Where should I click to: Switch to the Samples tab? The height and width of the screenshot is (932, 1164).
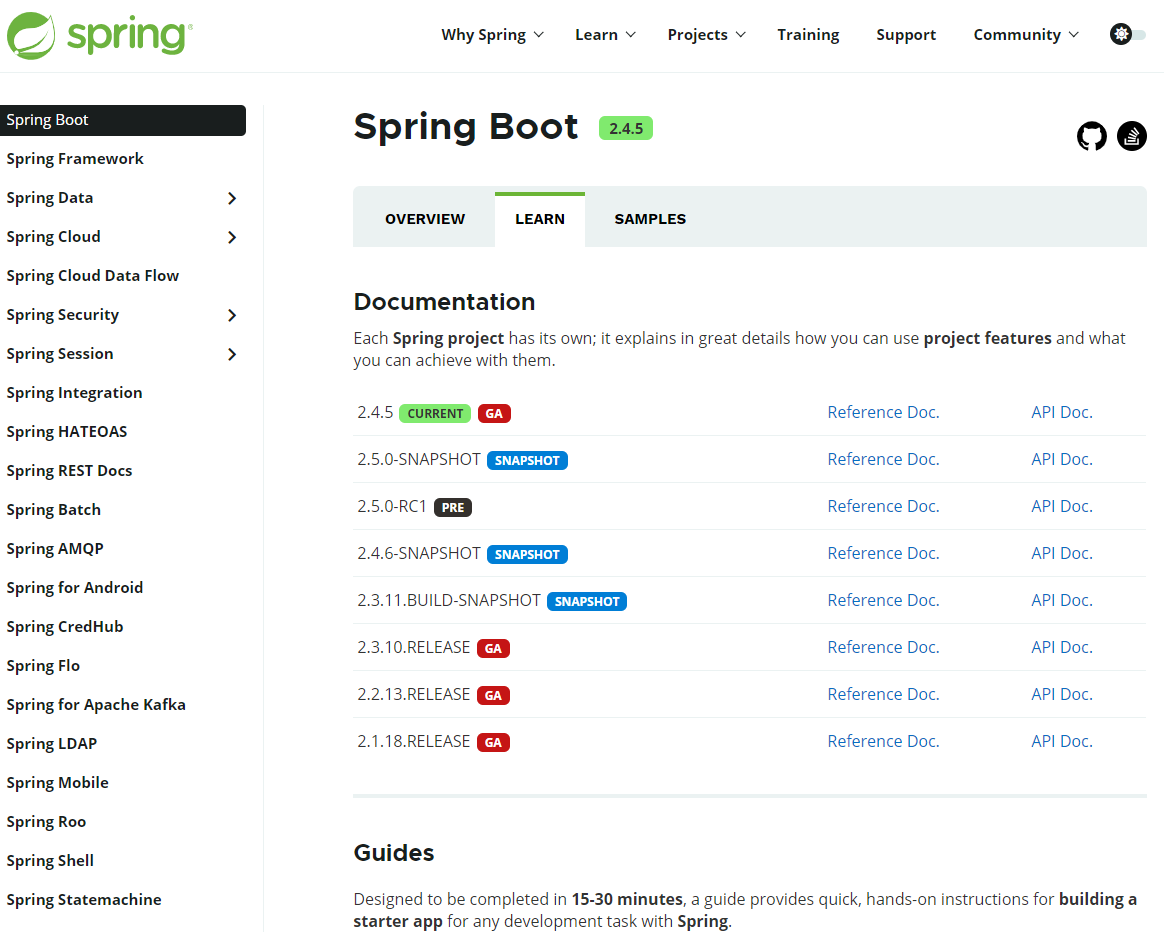[x=650, y=219]
